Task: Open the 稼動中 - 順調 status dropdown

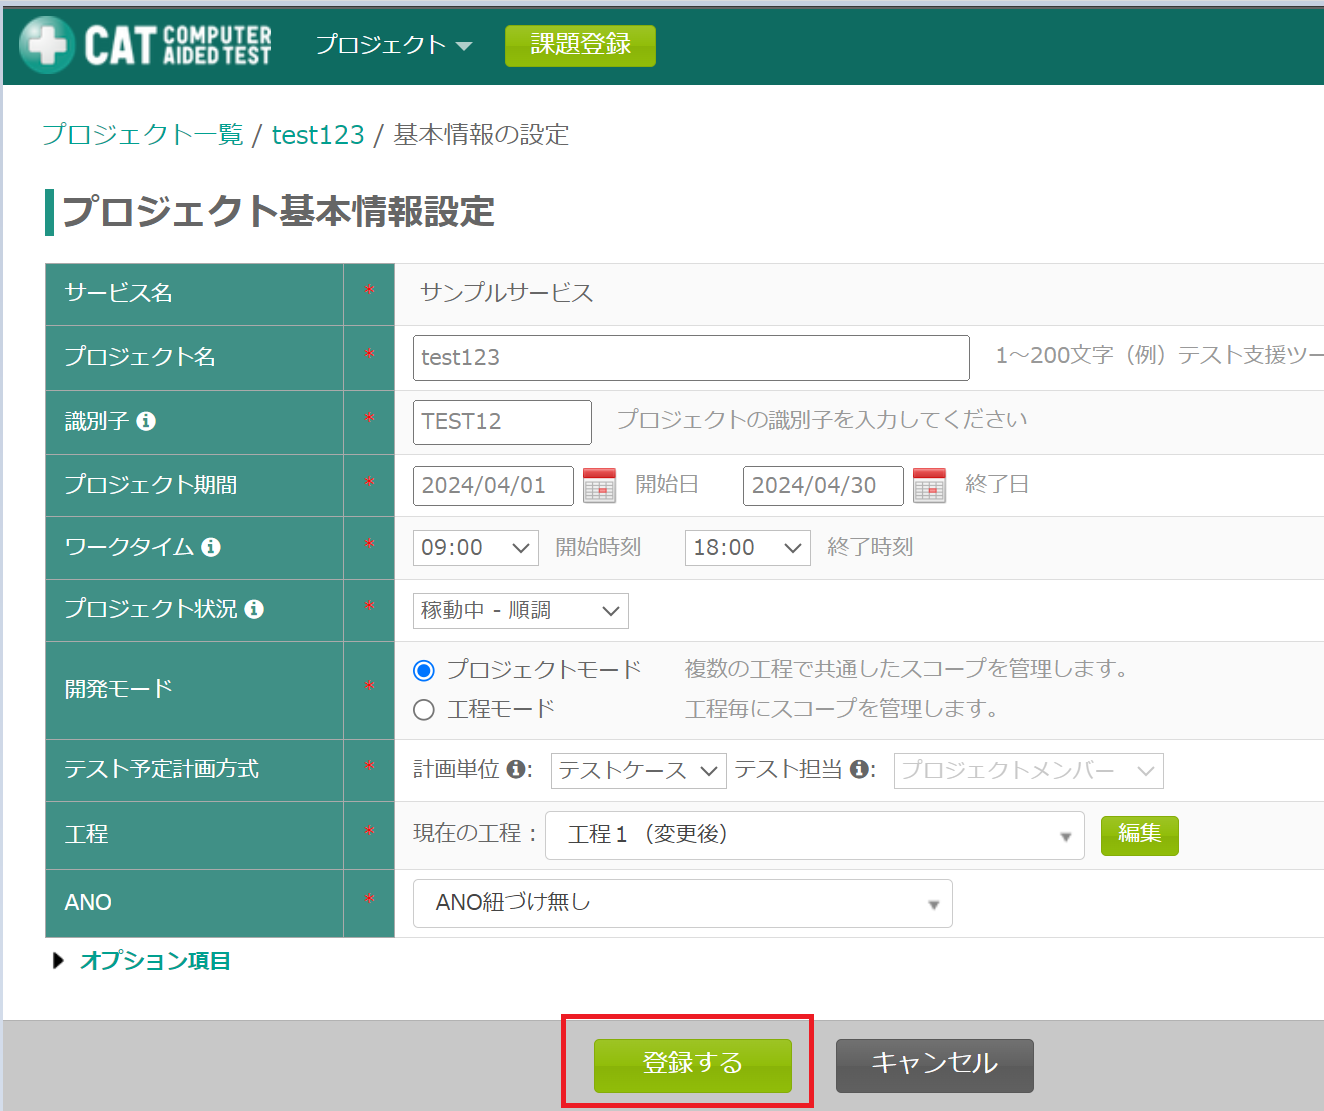Action: [x=520, y=611]
